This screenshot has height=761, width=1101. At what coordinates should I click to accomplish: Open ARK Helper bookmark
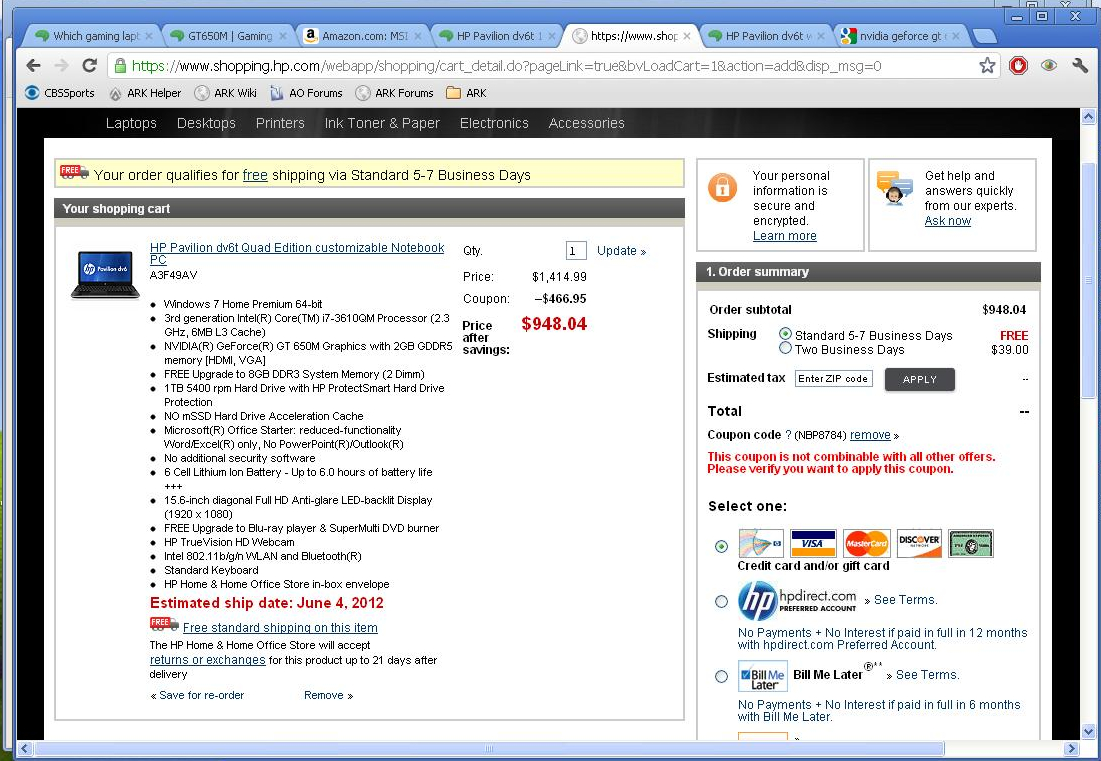tap(145, 93)
